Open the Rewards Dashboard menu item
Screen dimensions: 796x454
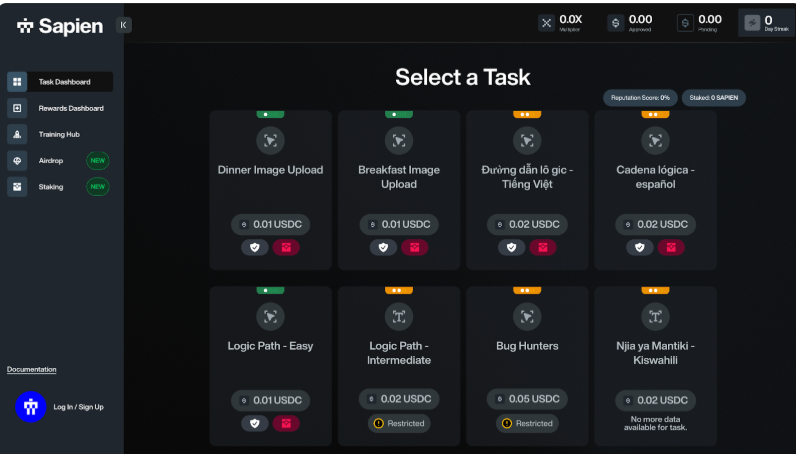tap(70, 108)
